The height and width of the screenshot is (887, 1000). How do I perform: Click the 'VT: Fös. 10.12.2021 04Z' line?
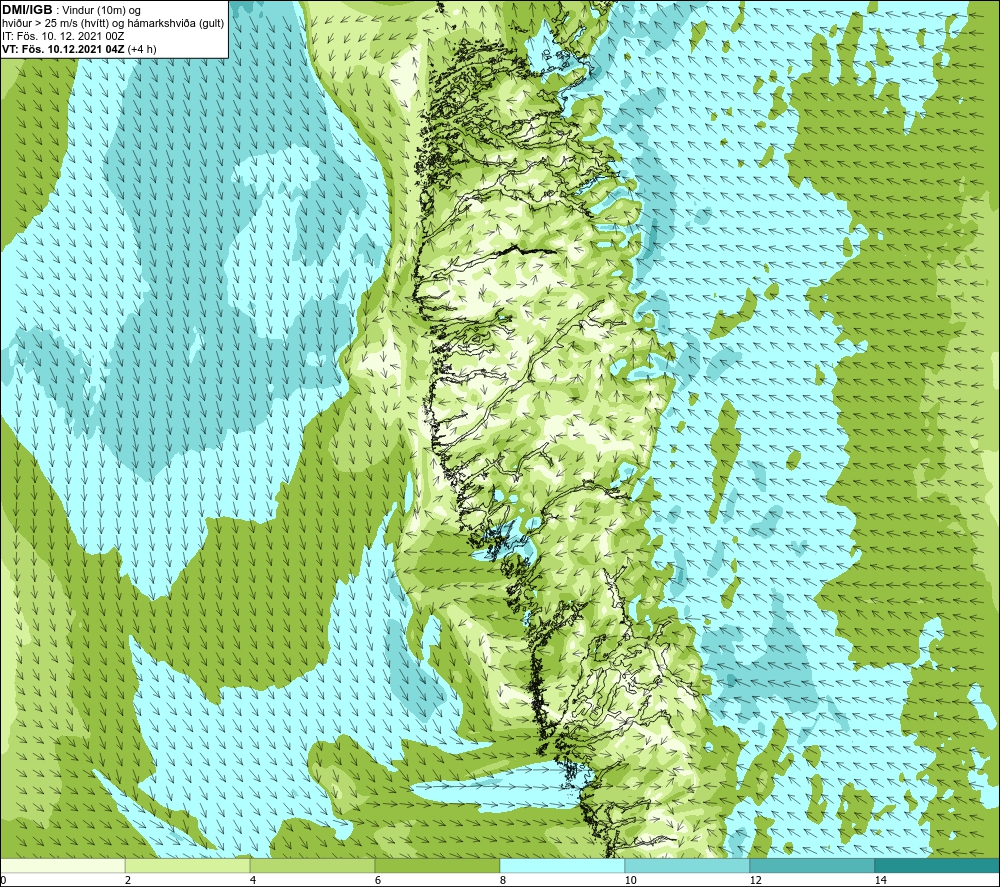(x=79, y=49)
